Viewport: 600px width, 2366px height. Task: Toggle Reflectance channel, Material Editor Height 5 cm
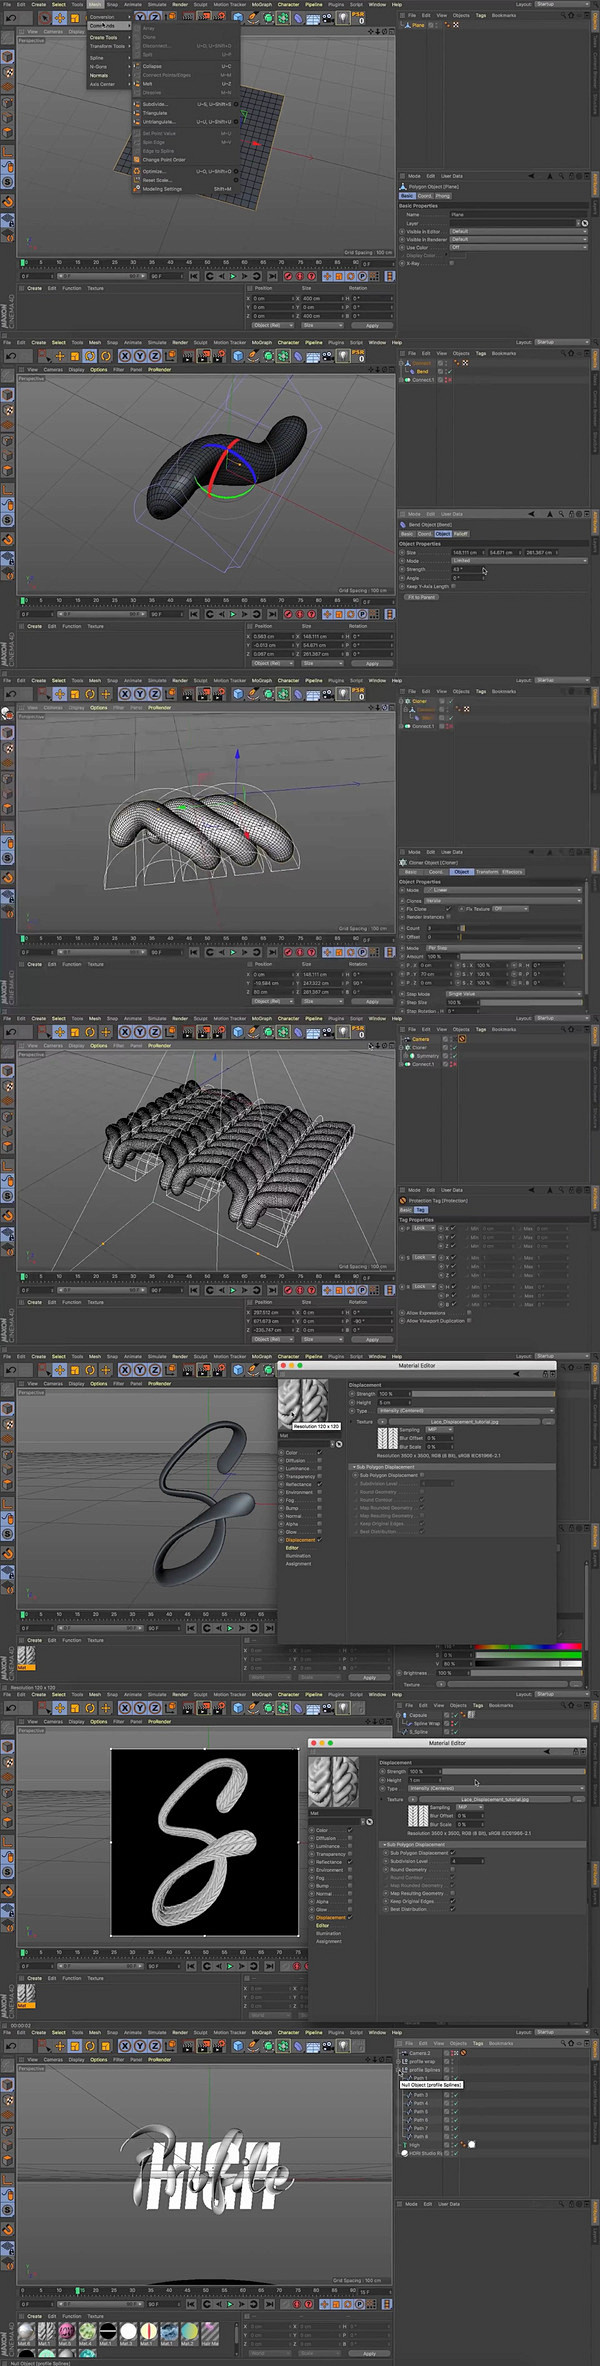(x=319, y=1484)
